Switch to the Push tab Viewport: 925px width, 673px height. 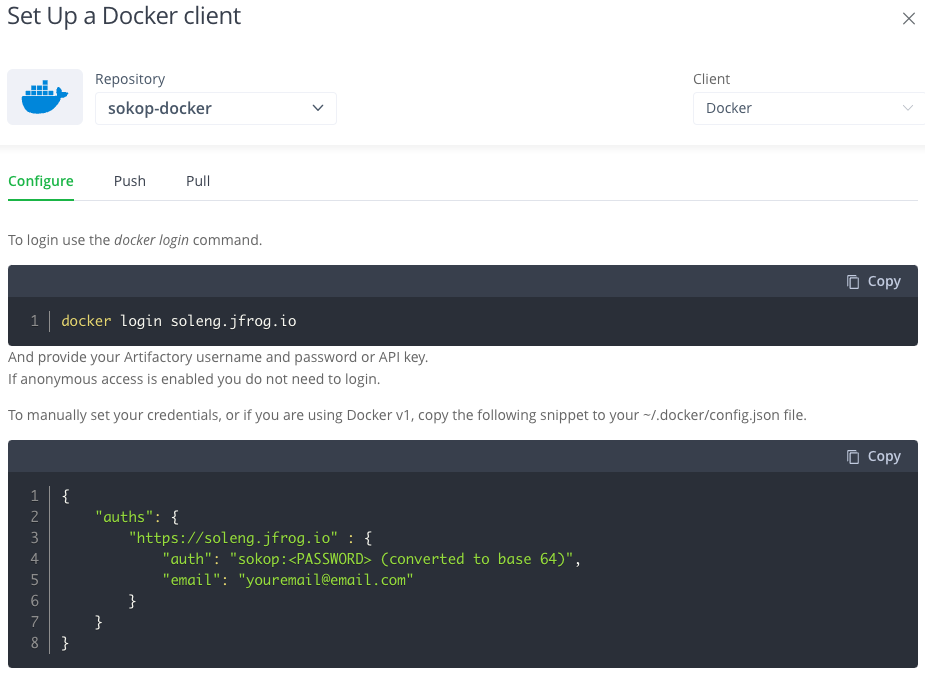pyautogui.click(x=130, y=181)
